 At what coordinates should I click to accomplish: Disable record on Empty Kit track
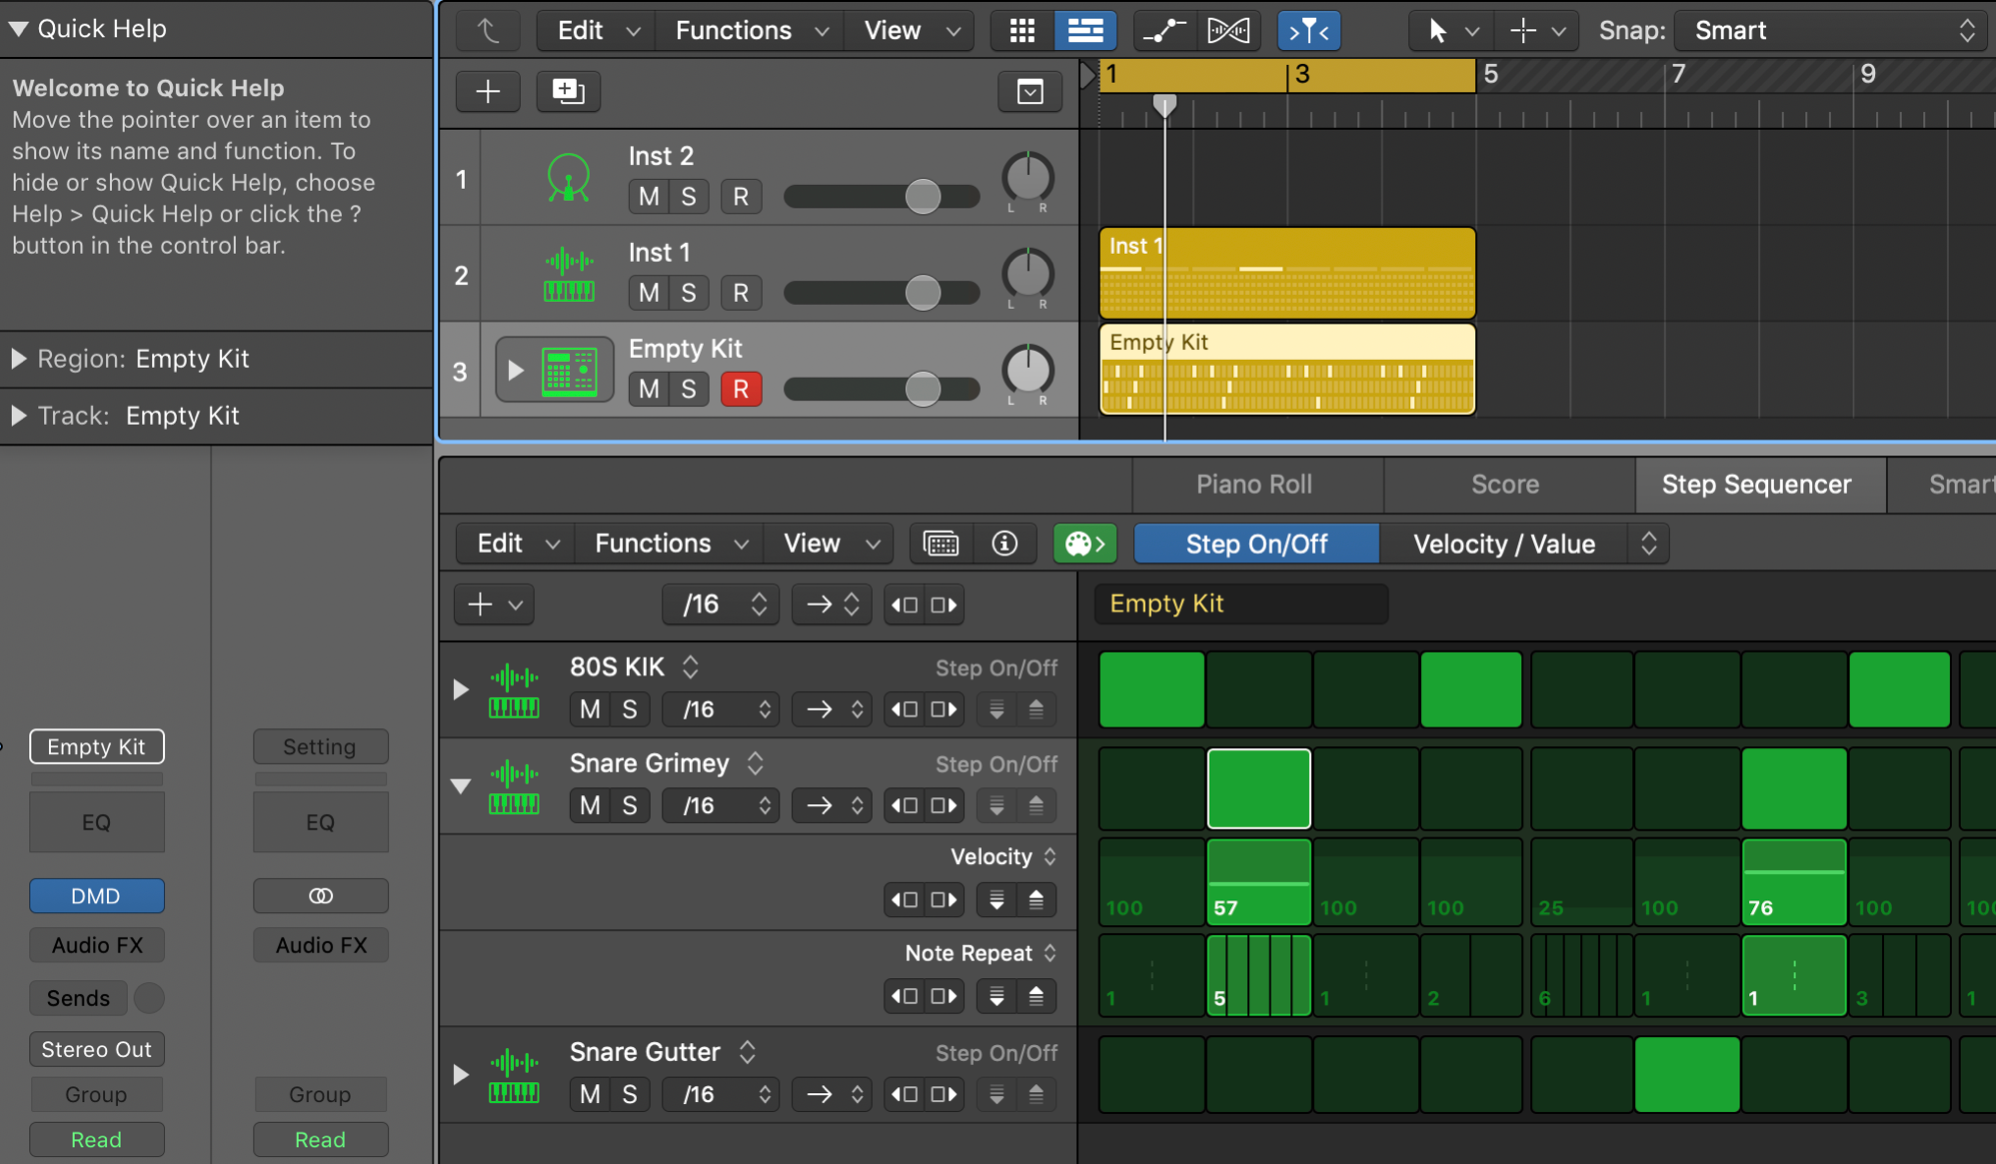(740, 389)
